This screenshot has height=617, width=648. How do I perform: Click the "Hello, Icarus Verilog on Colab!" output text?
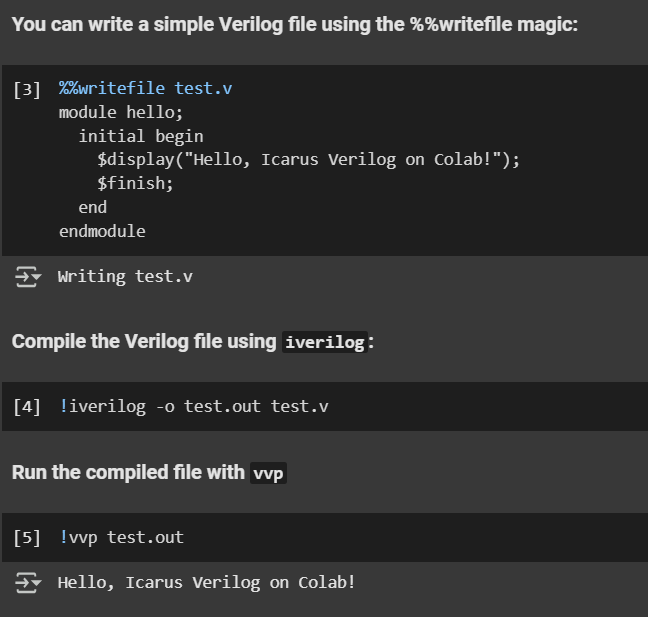(206, 582)
